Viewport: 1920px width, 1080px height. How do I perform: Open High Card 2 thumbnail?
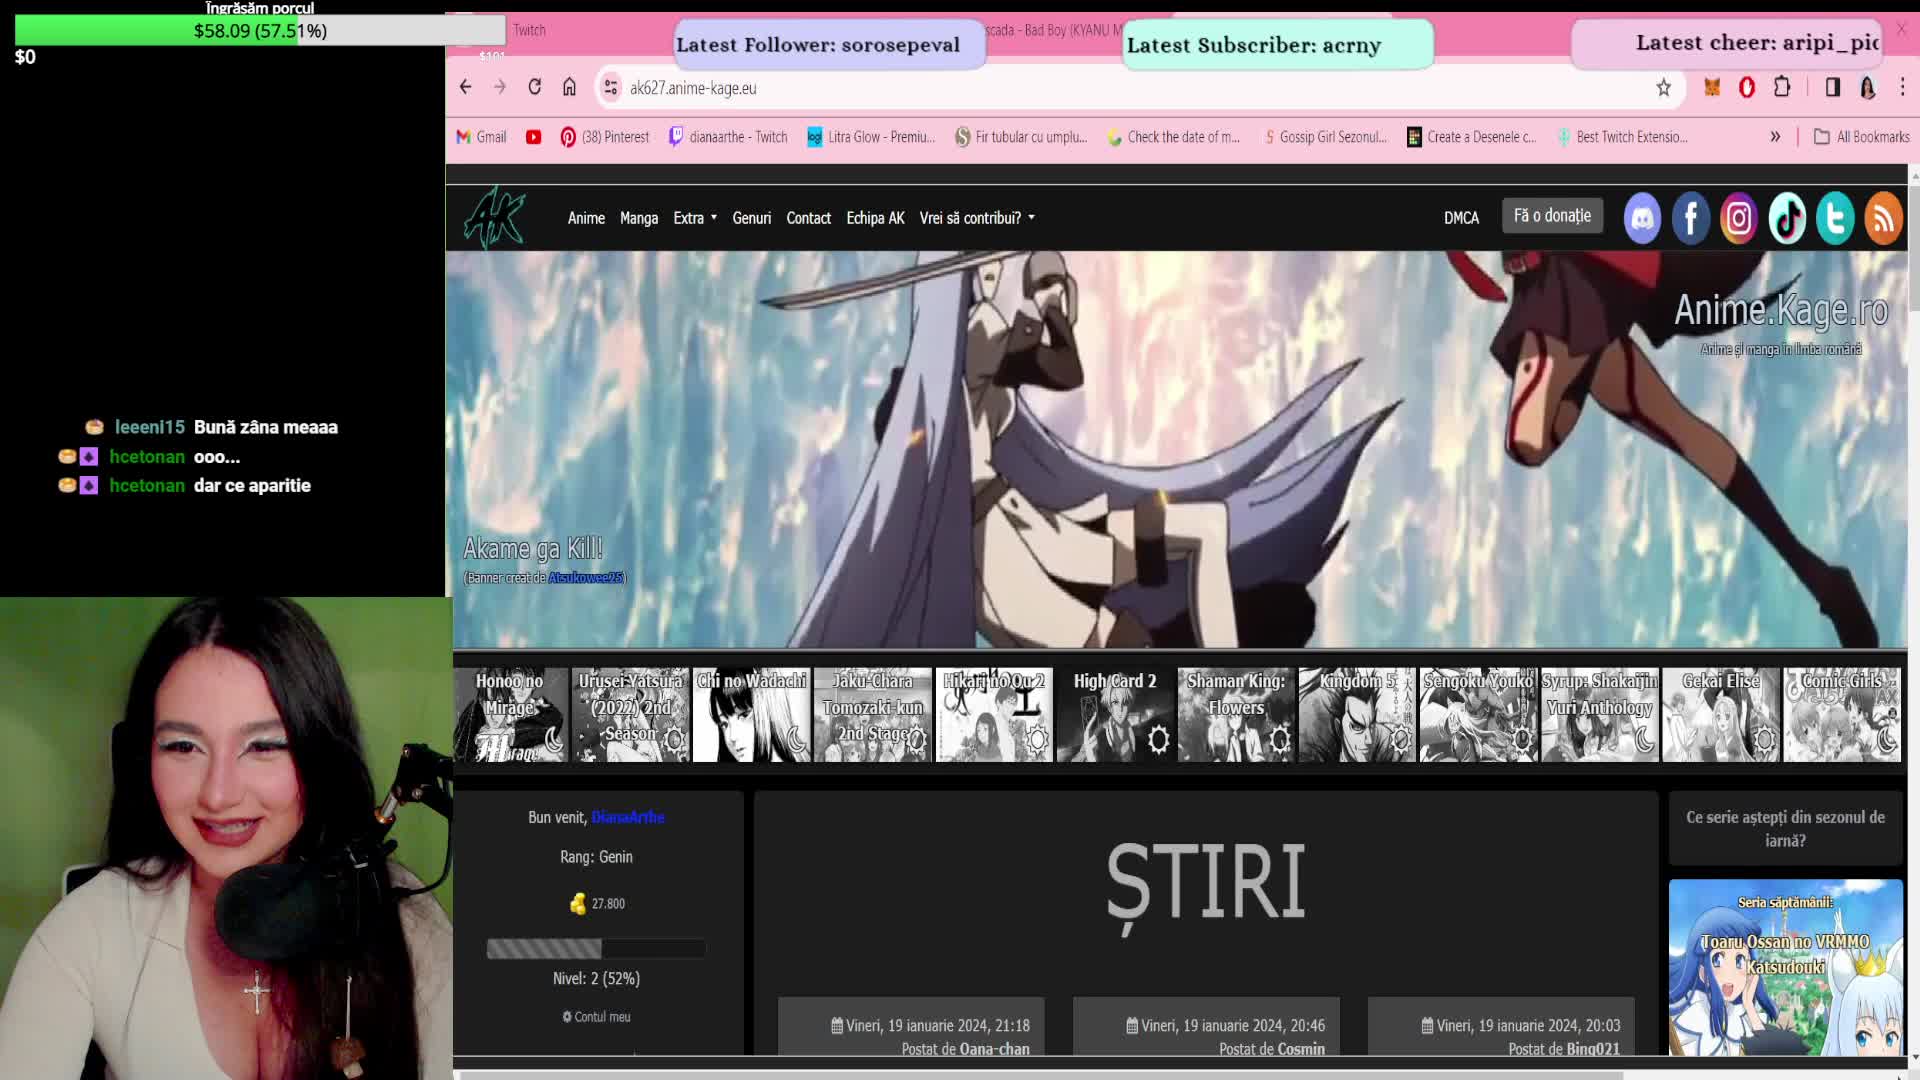[1115, 715]
